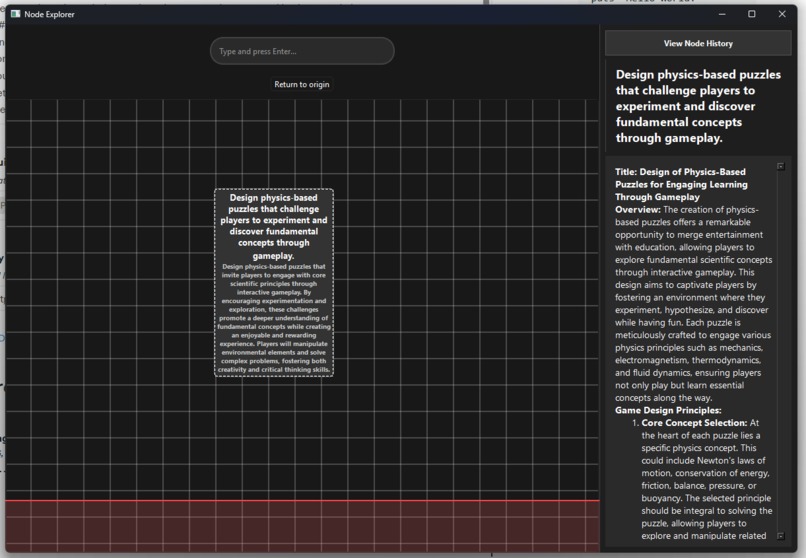The image size is (806, 558).
Task: Close the Node Explorer window
Action: click(x=782, y=14)
